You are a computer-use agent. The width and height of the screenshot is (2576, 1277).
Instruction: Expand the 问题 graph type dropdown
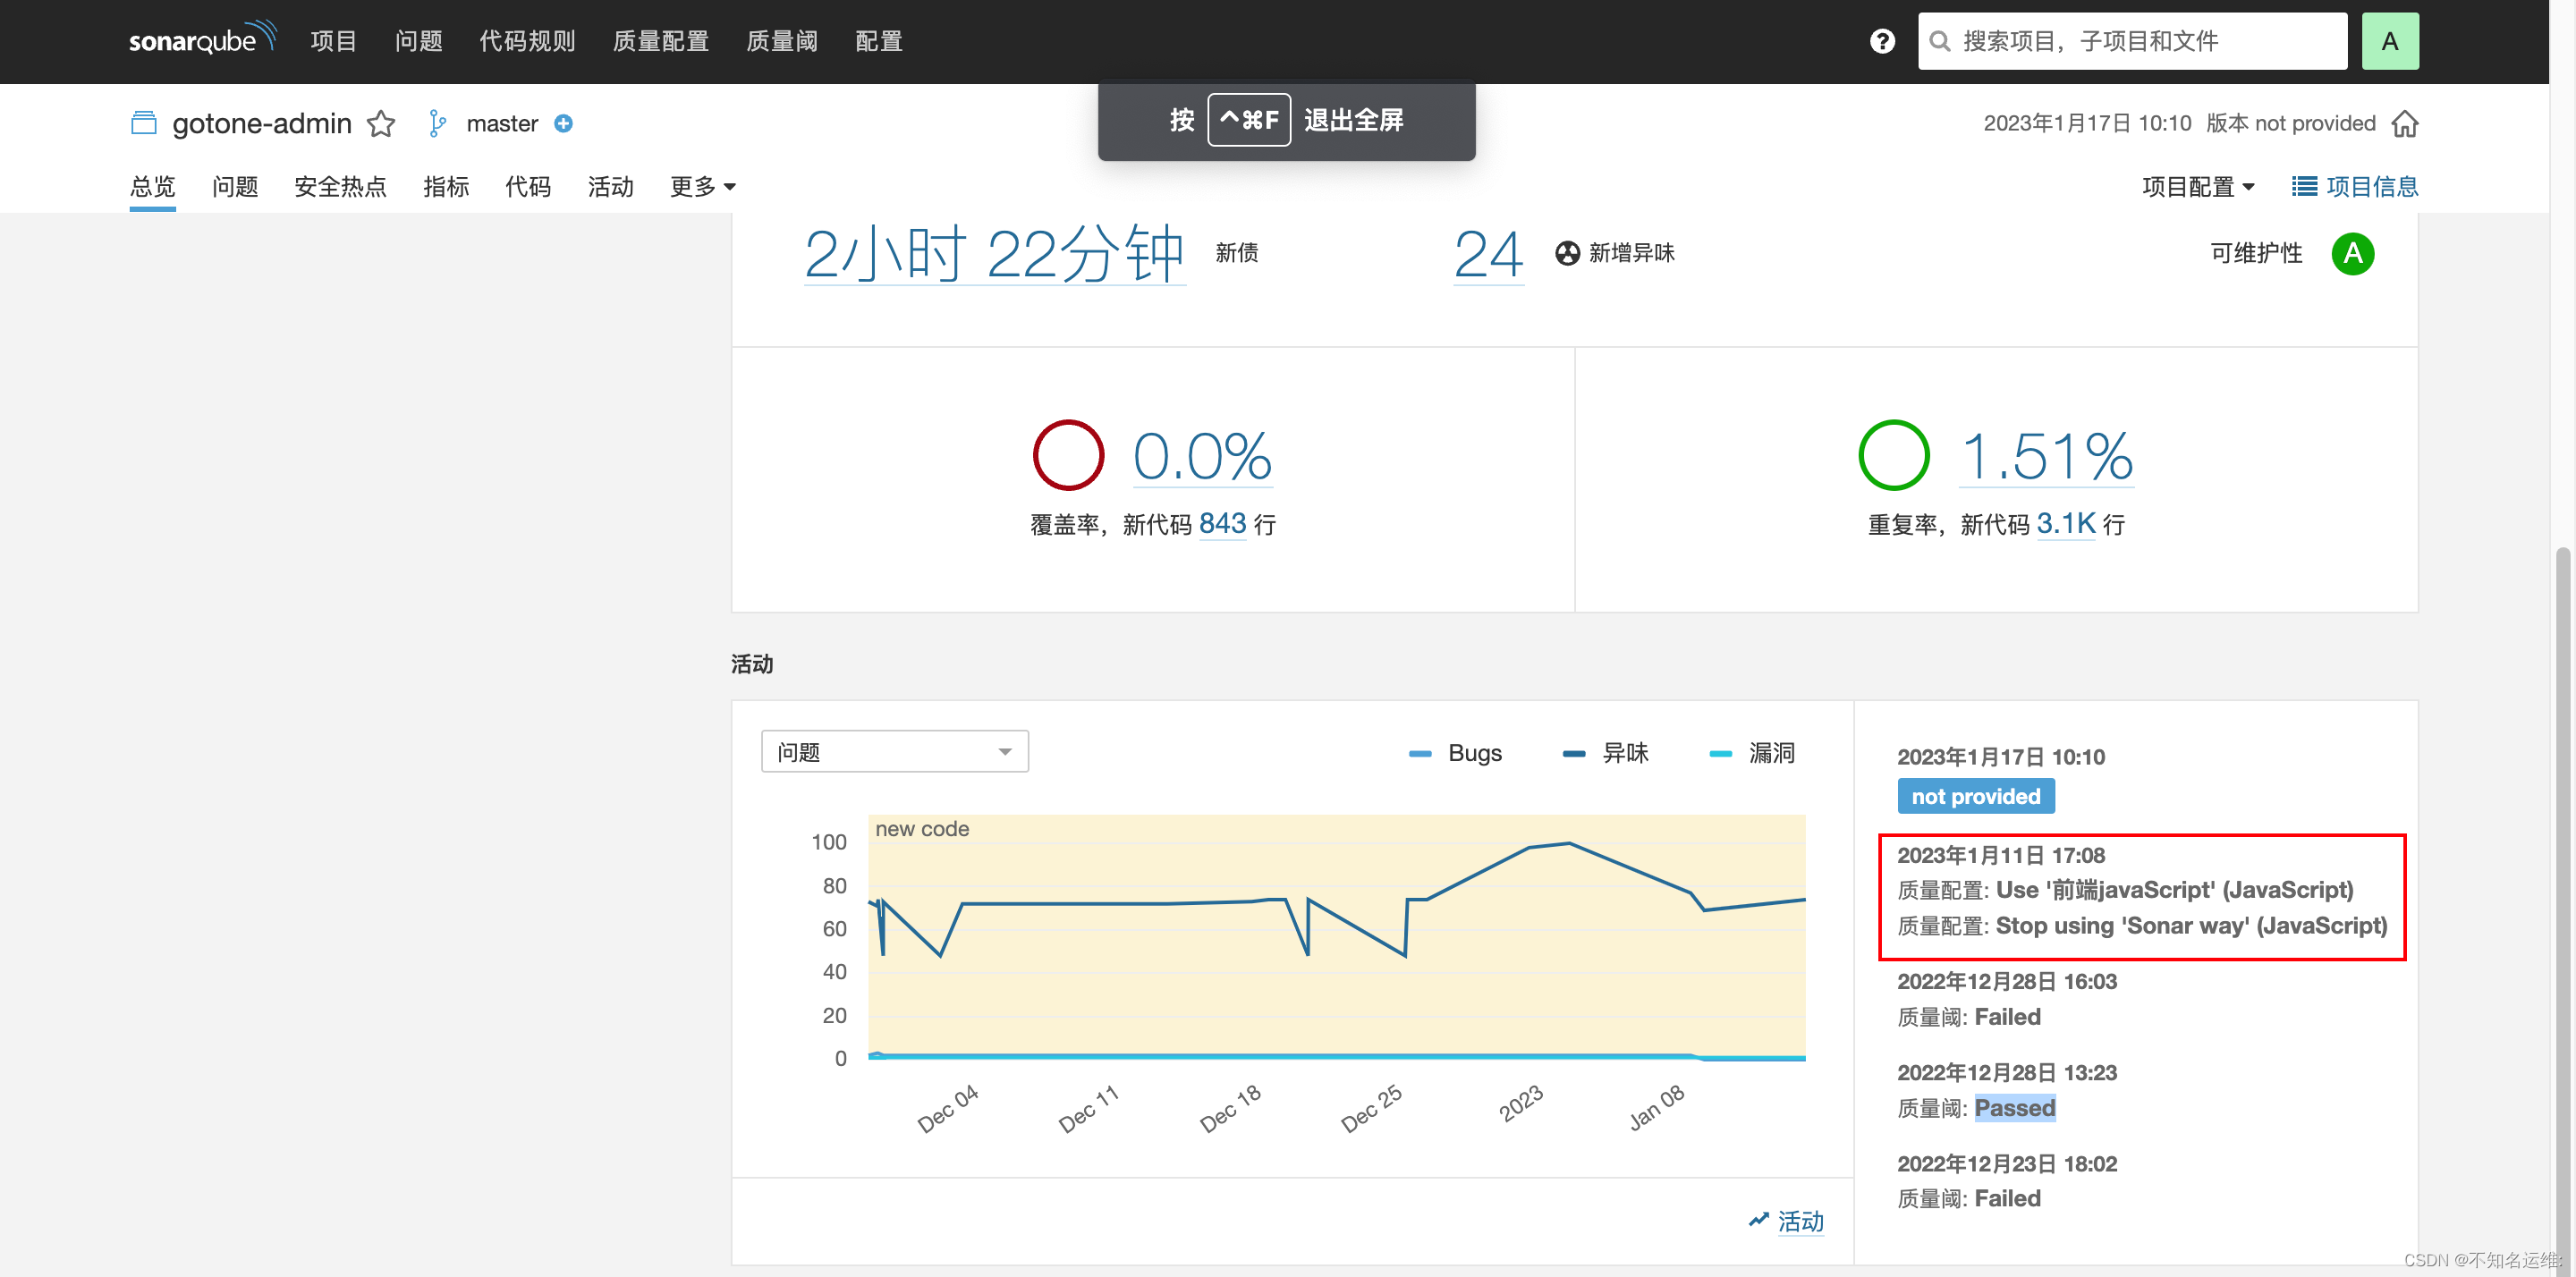(894, 752)
